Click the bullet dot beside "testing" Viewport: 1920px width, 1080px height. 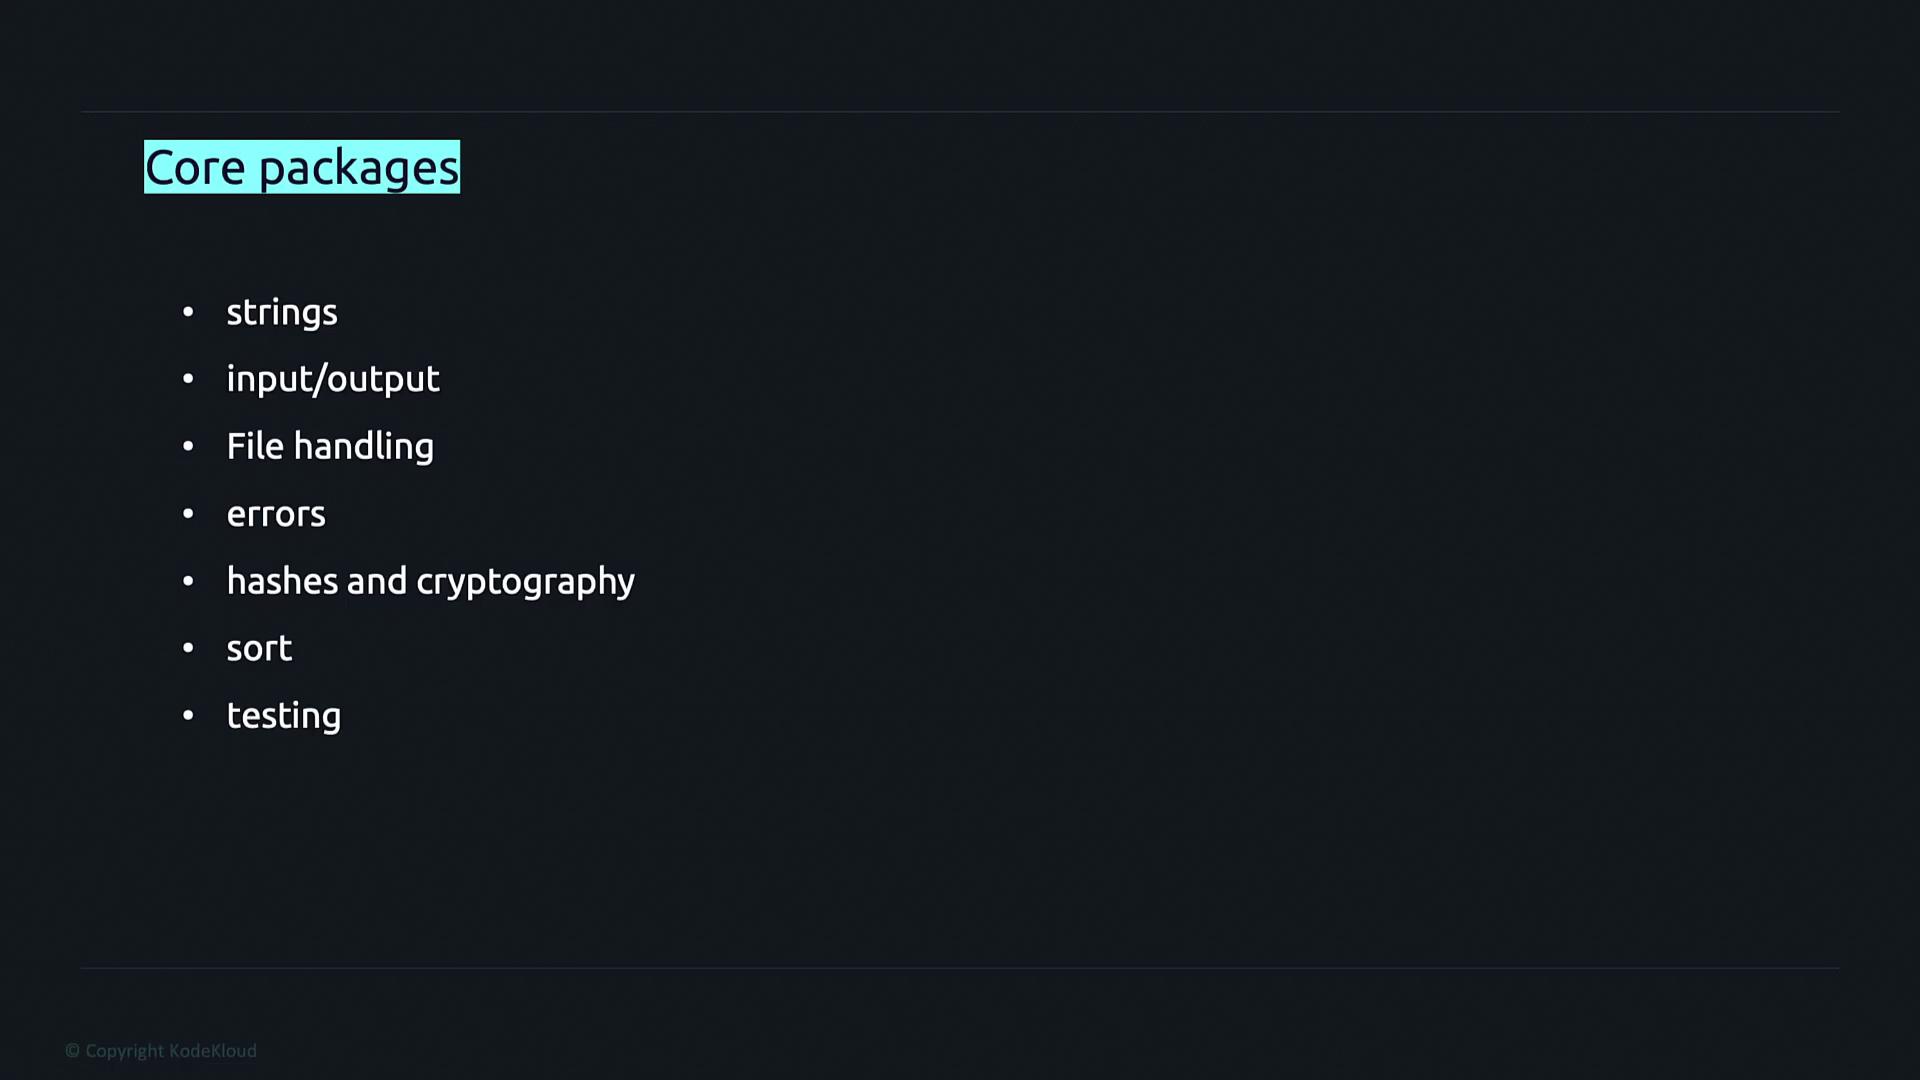point(188,716)
